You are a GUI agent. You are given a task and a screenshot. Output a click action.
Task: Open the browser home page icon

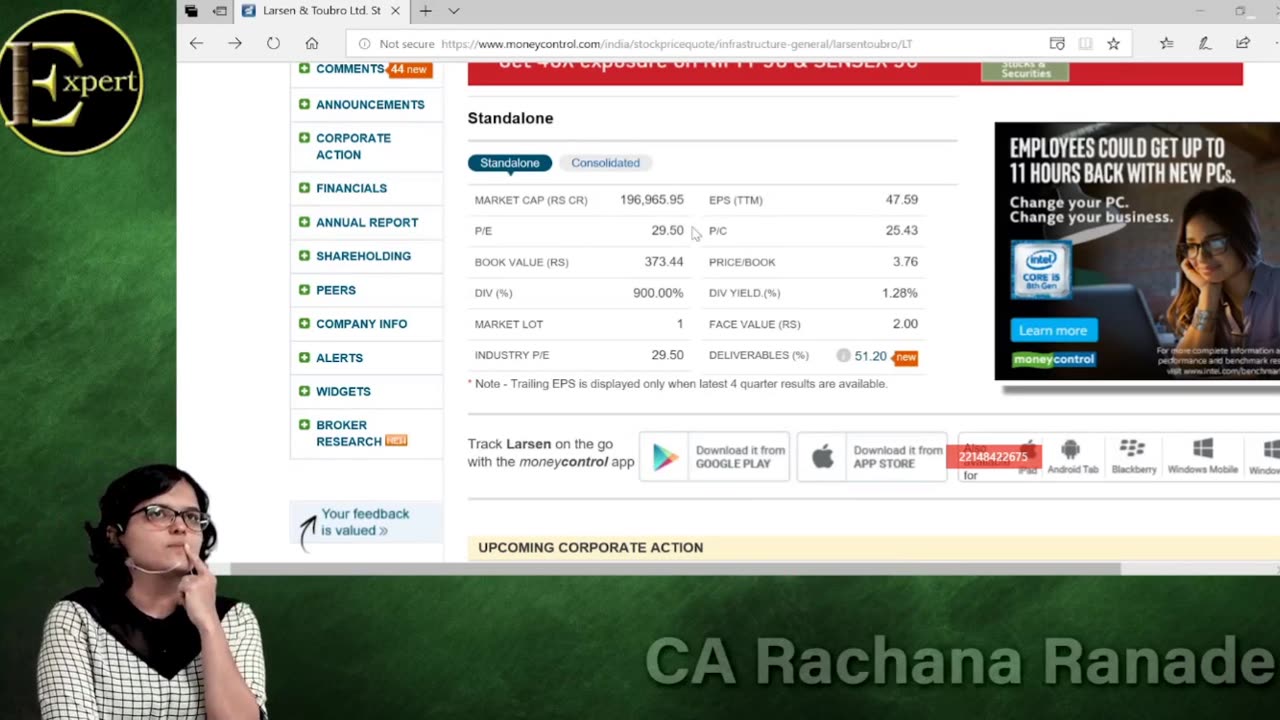click(312, 44)
